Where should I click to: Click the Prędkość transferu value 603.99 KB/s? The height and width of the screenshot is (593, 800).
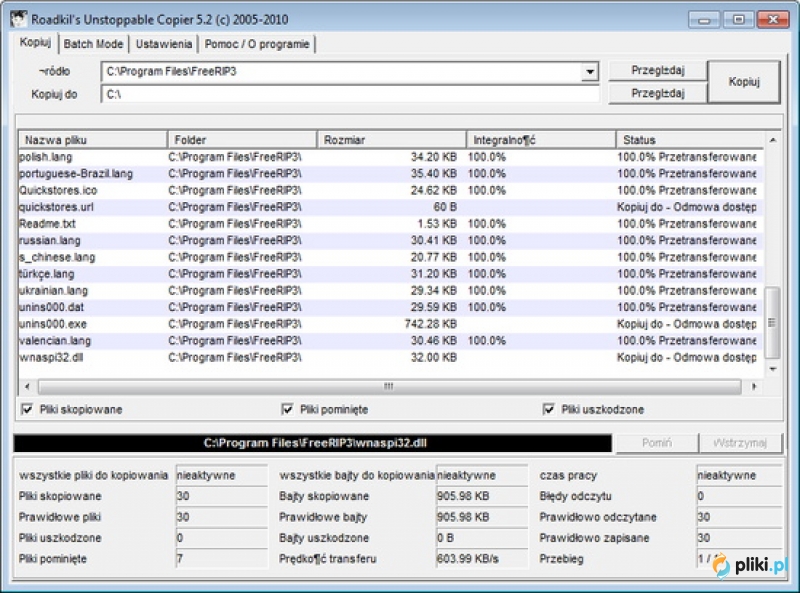482,558
